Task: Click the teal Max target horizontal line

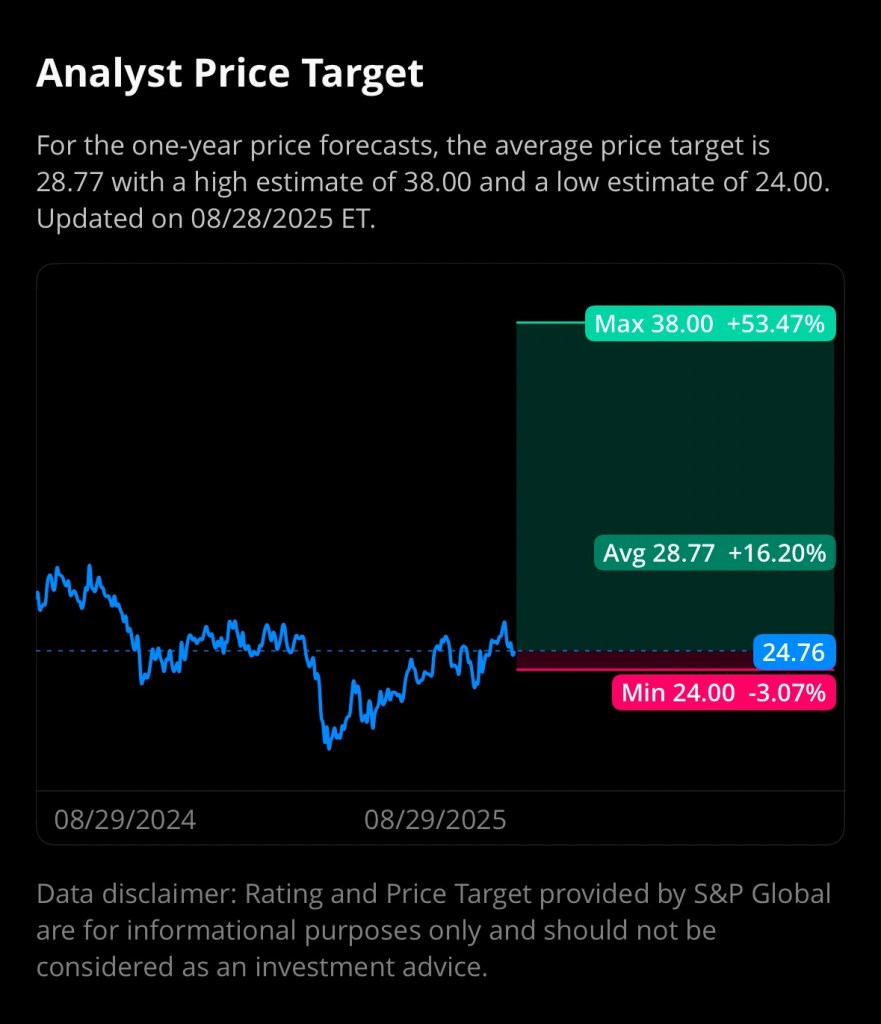Action: tap(550, 322)
